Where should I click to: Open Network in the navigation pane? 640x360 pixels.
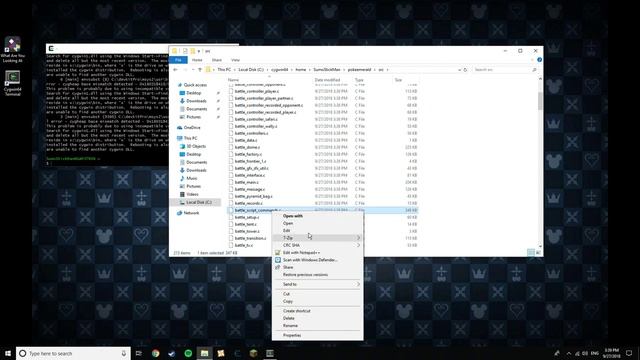(191, 213)
